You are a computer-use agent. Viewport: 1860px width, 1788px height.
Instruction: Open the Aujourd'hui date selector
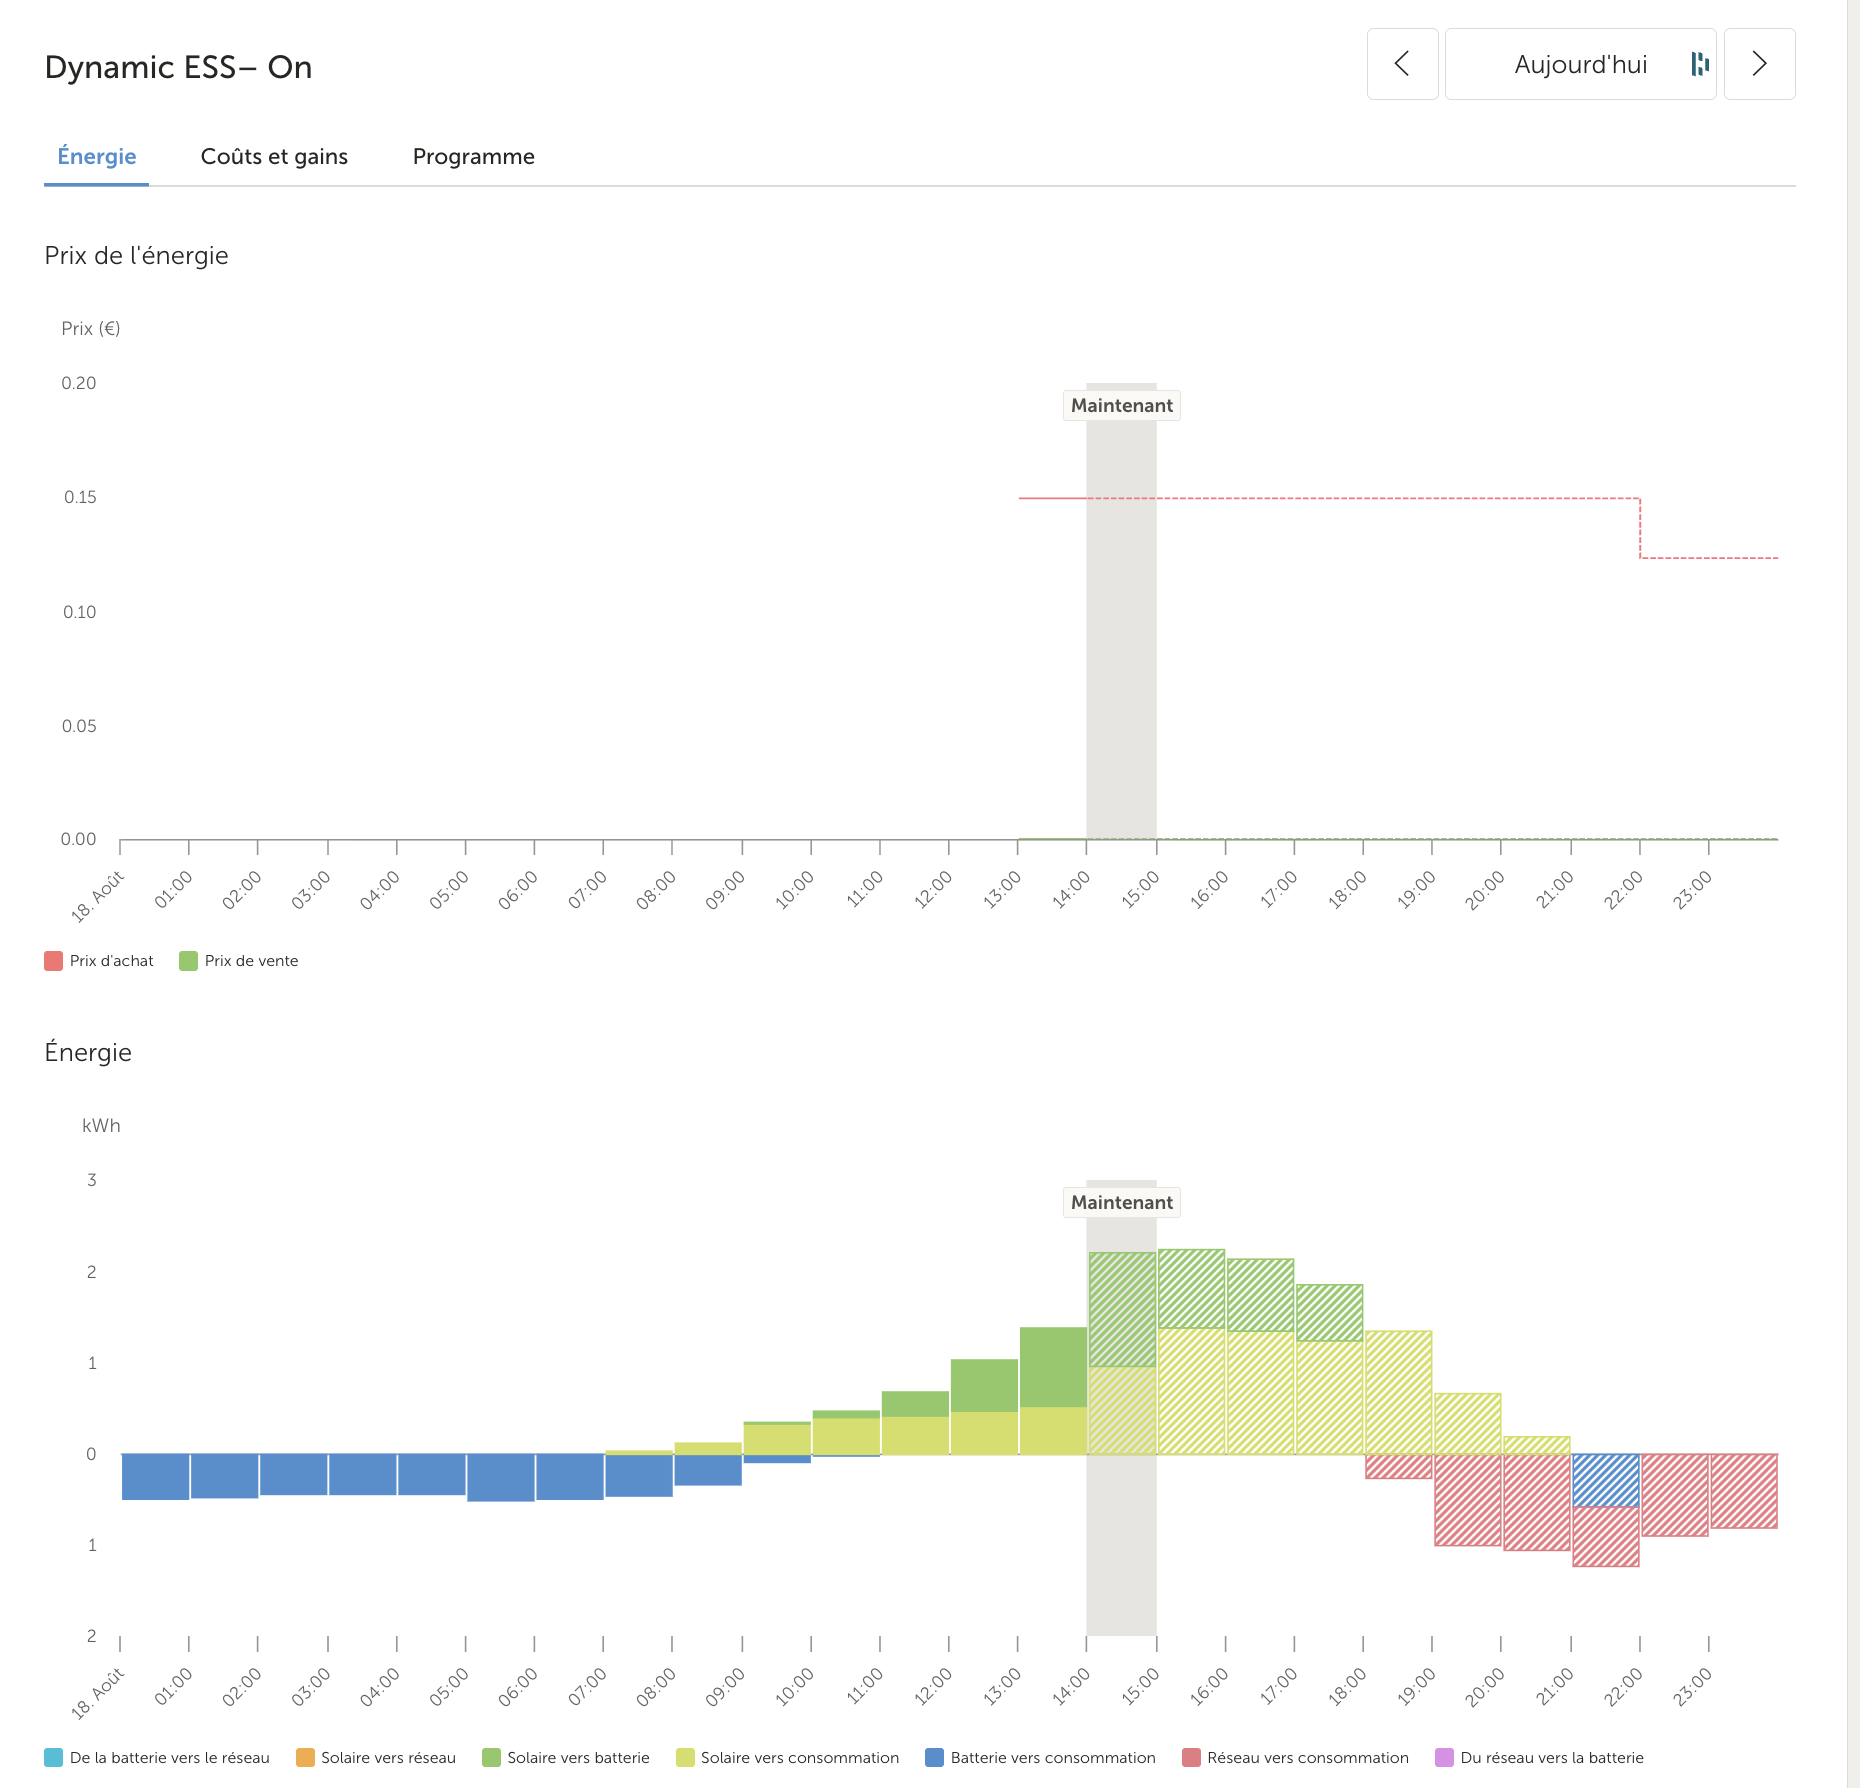pos(1579,64)
